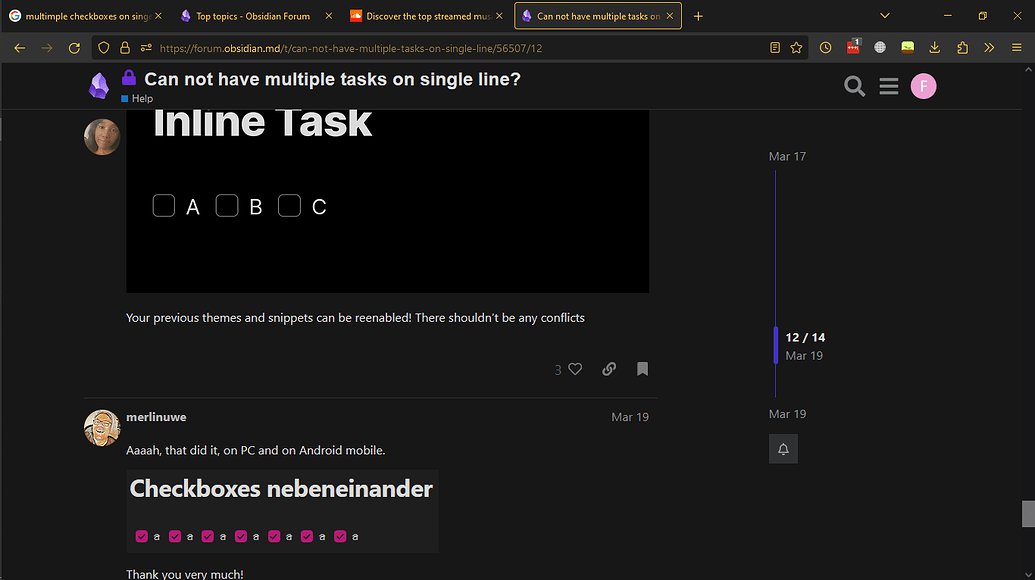Screen dimensions: 1035x580
Task: Expand the extensions overflow chevron
Action: pyautogui.click(x=989, y=47)
